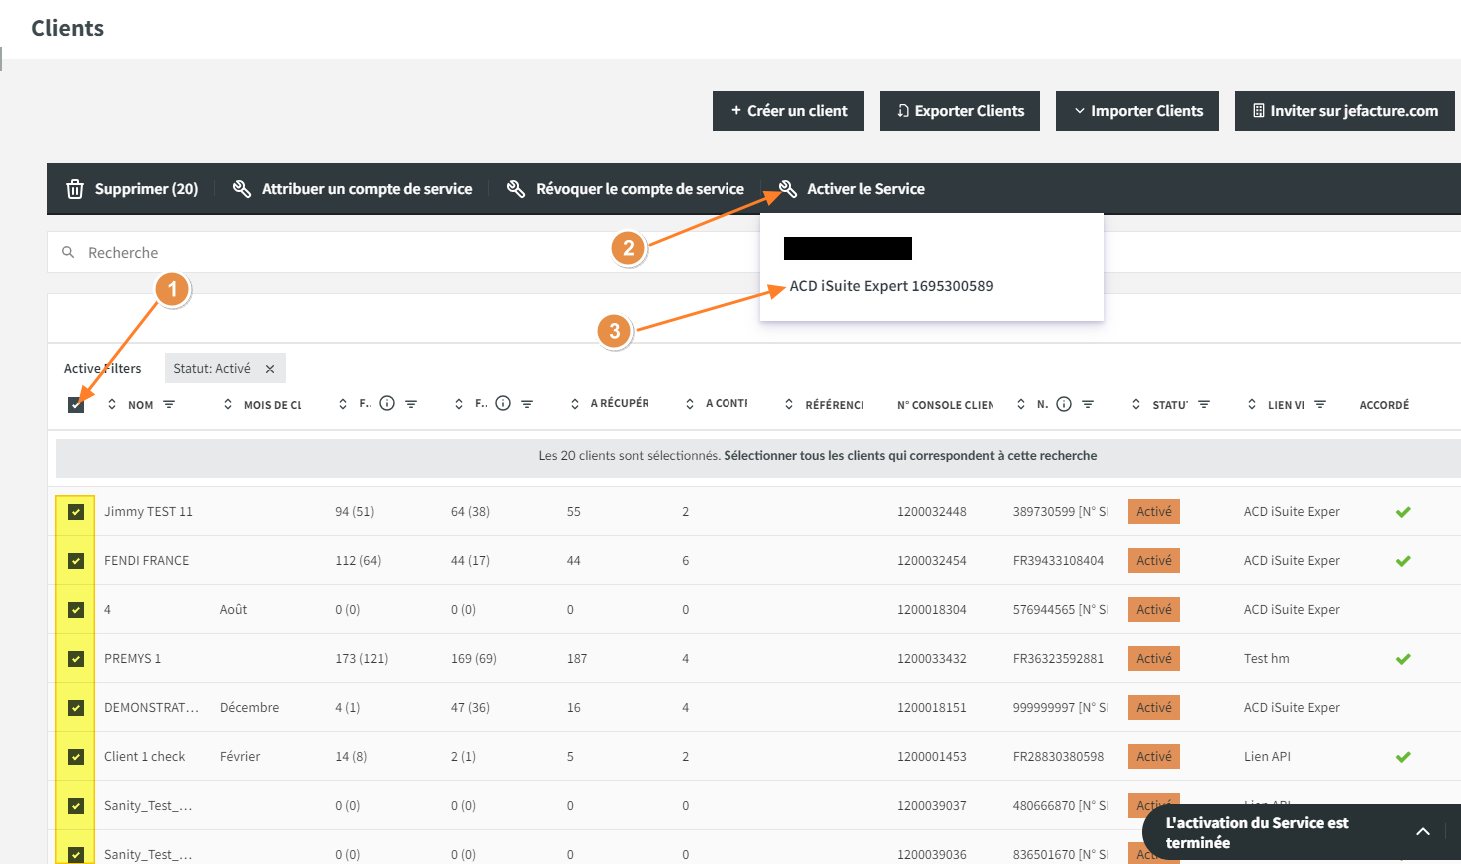Click the Créer un client button
Screen dimensions: 1461x864
click(x=788, y=111)
